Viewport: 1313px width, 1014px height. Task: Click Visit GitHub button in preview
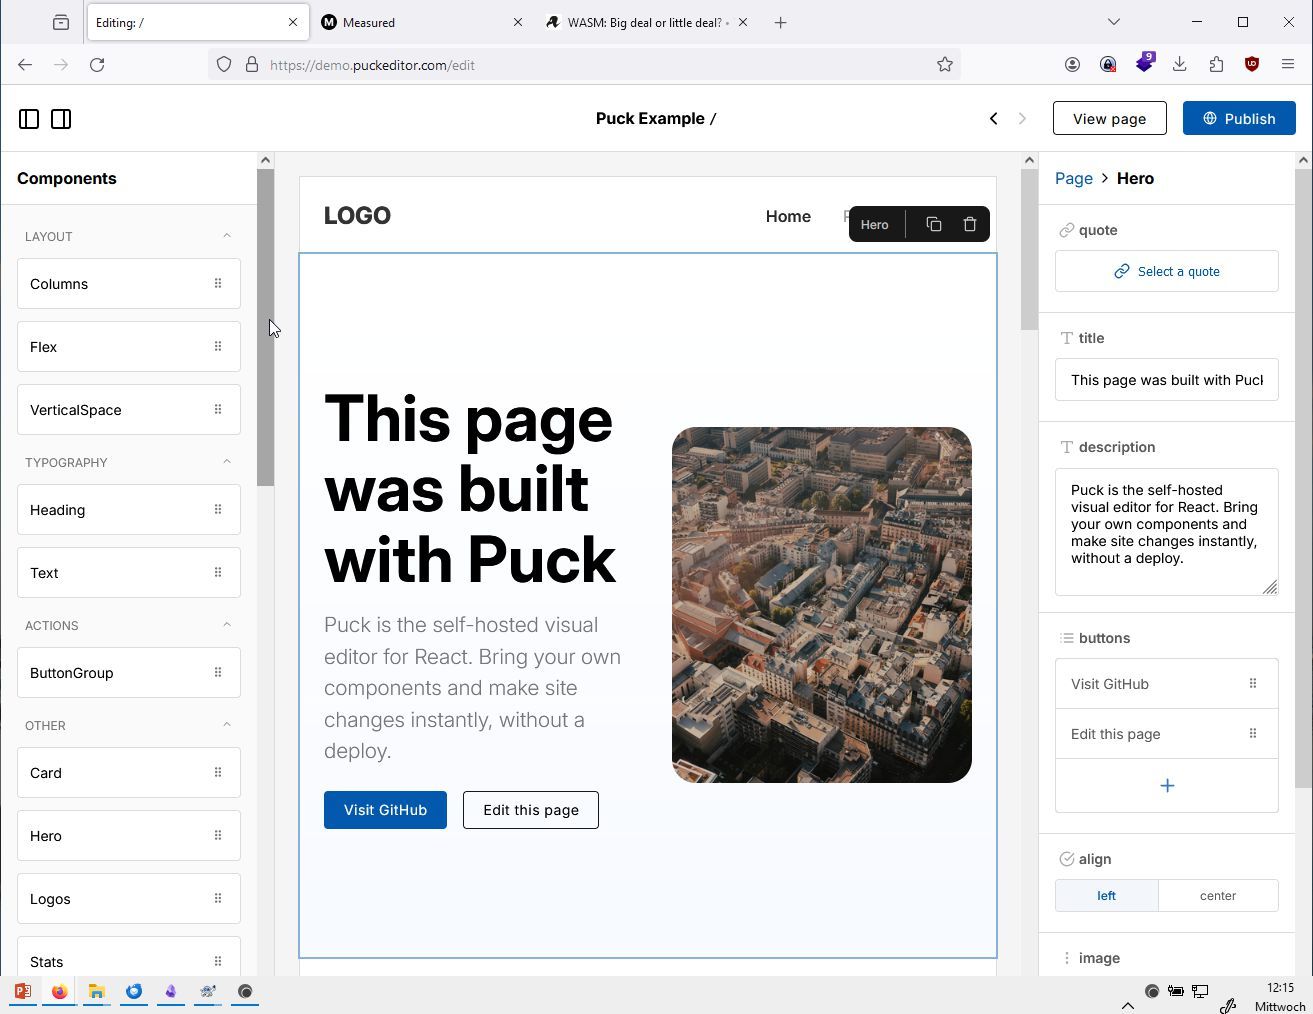click(385, 810)
